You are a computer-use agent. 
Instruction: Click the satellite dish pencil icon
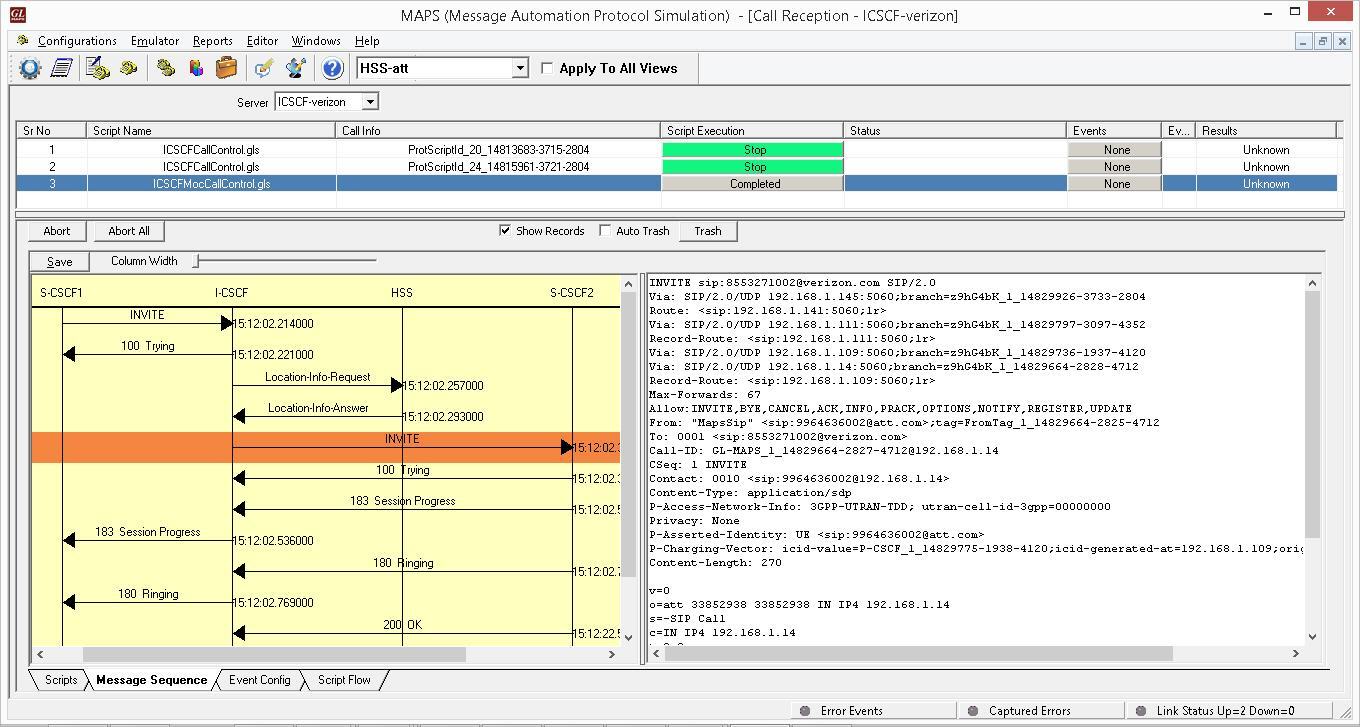pos(296,68)
